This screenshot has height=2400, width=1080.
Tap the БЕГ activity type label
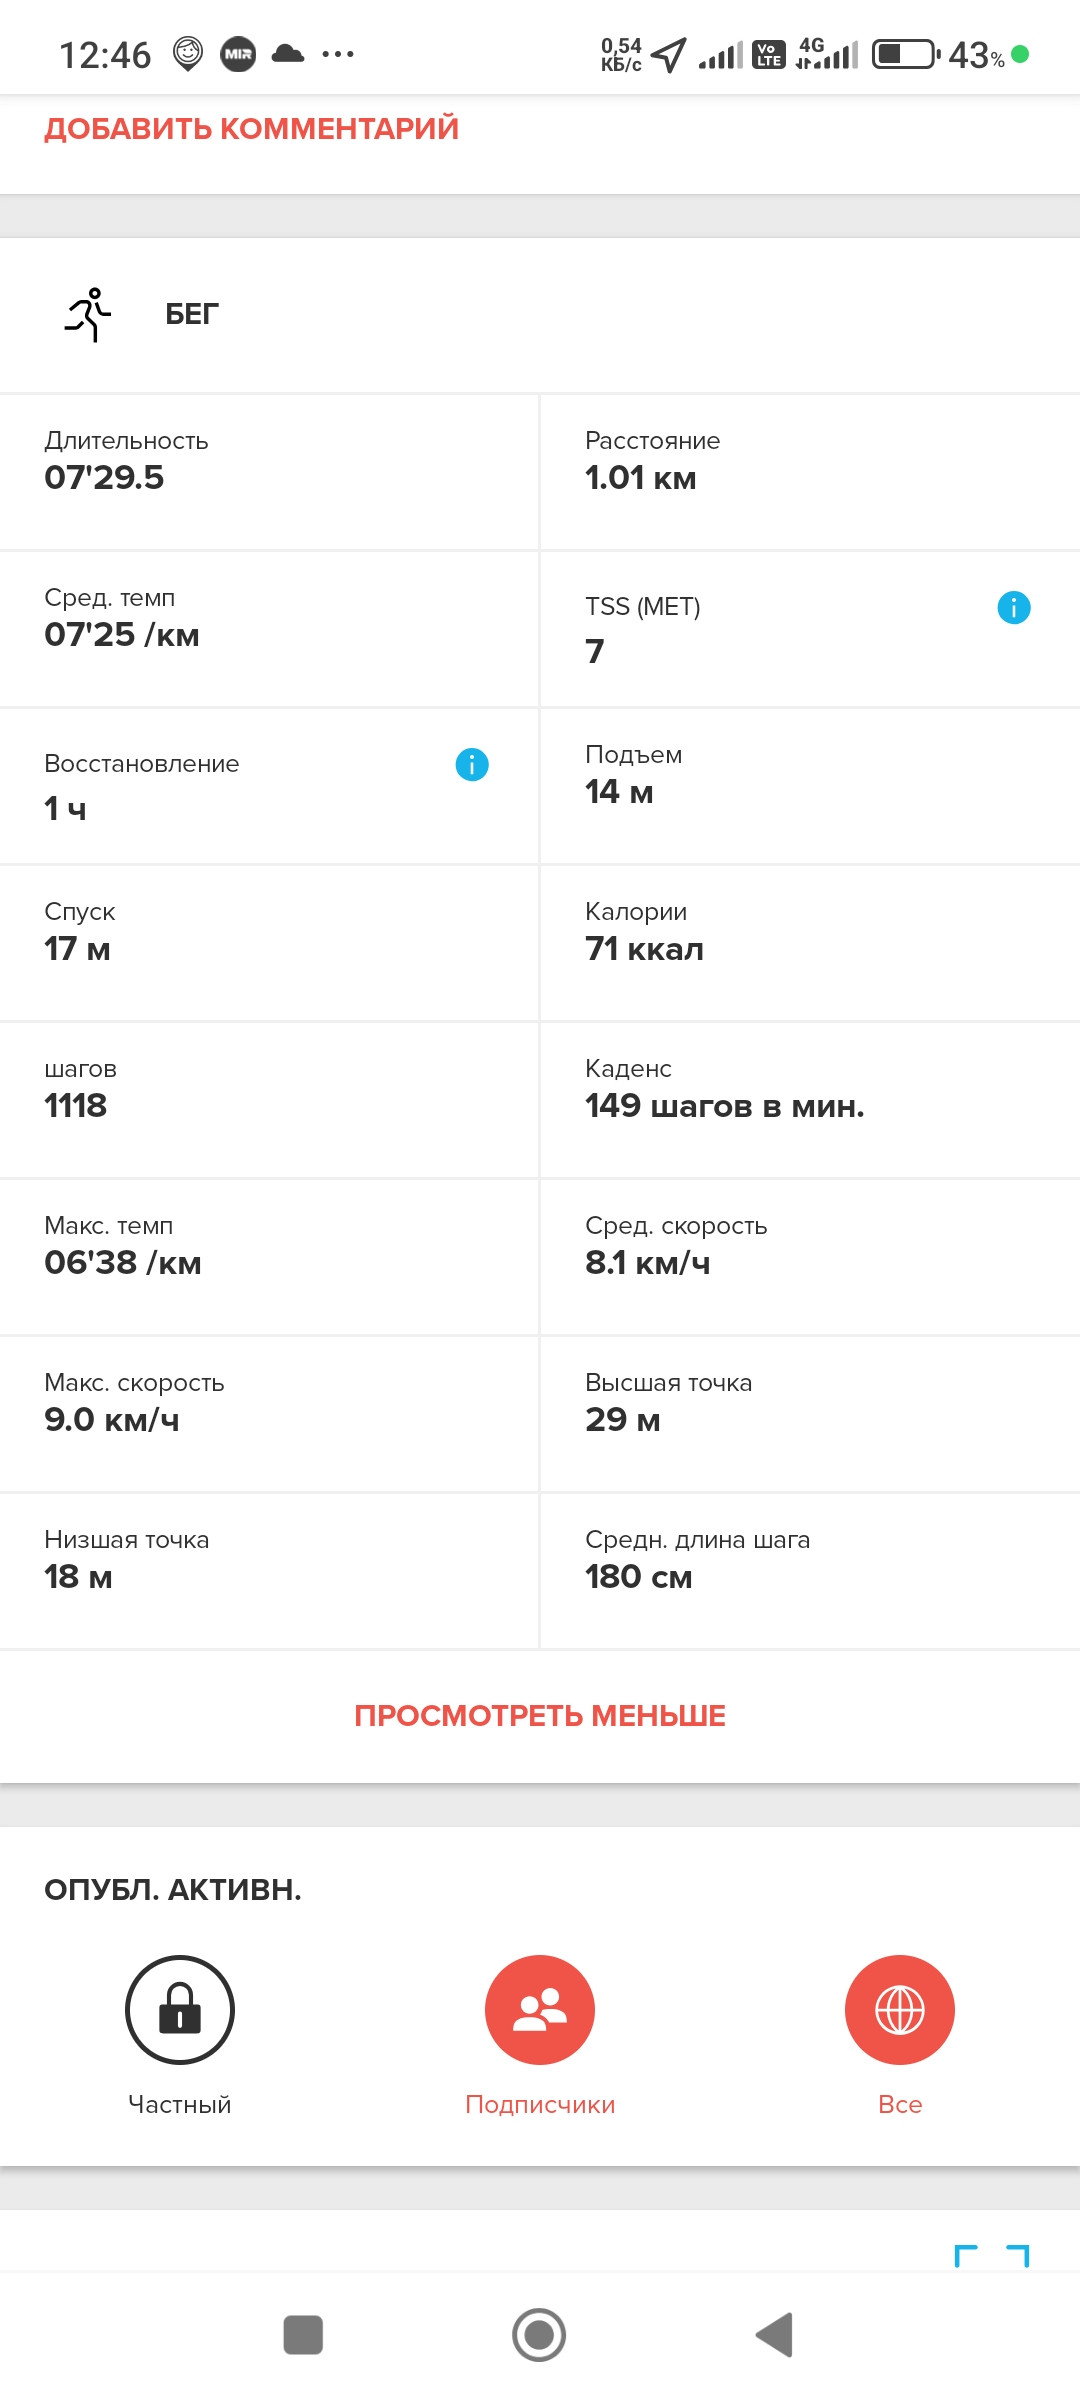pos(192,314)
